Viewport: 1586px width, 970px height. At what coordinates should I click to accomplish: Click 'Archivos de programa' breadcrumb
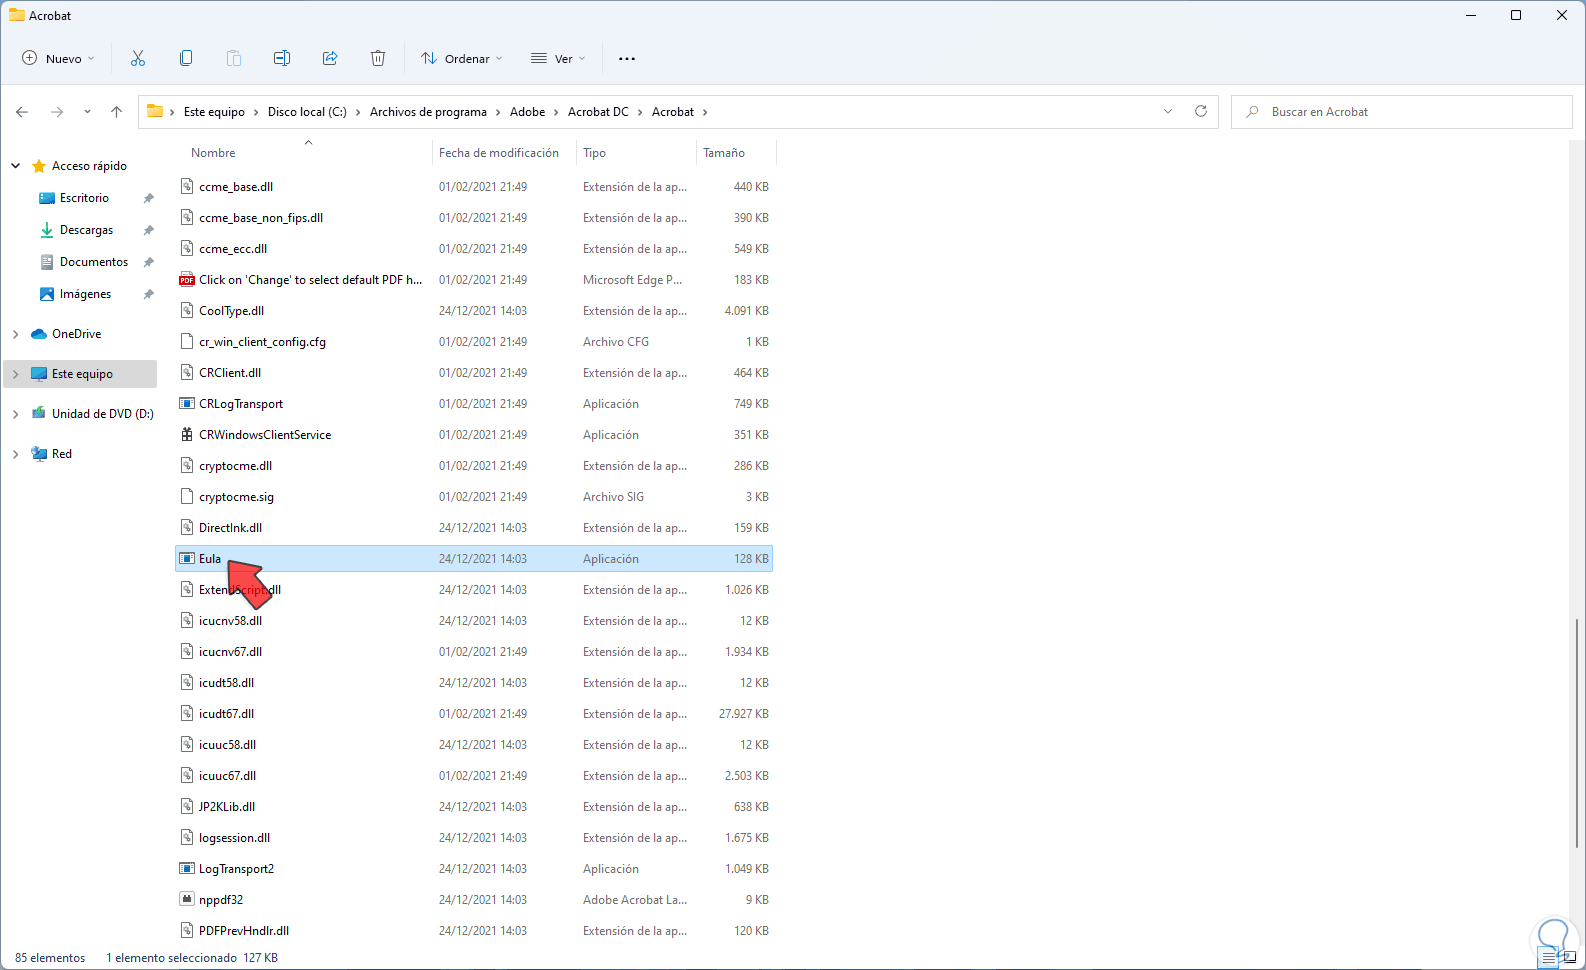tap(428, 112)
